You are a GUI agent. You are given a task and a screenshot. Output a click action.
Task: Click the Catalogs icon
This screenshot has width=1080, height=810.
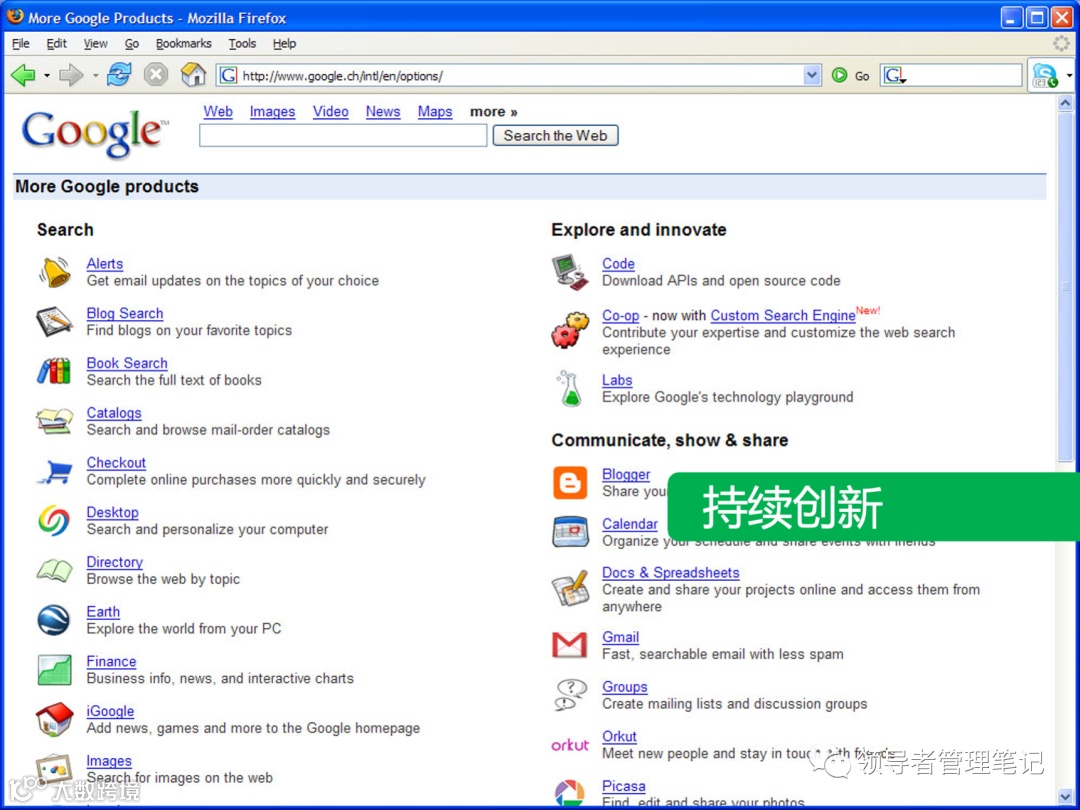pyautogui.click(x=54, y=421)
